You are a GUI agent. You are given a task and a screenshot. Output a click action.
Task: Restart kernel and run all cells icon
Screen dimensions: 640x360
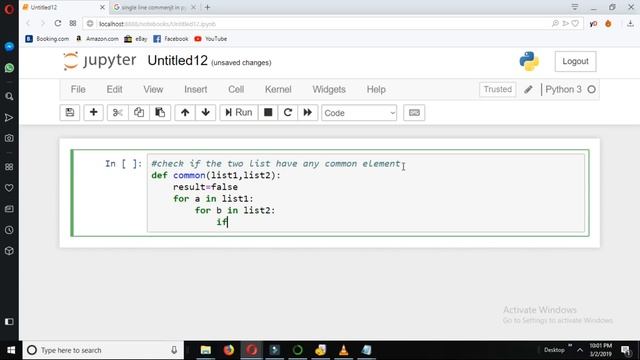(x=308, y=113)
